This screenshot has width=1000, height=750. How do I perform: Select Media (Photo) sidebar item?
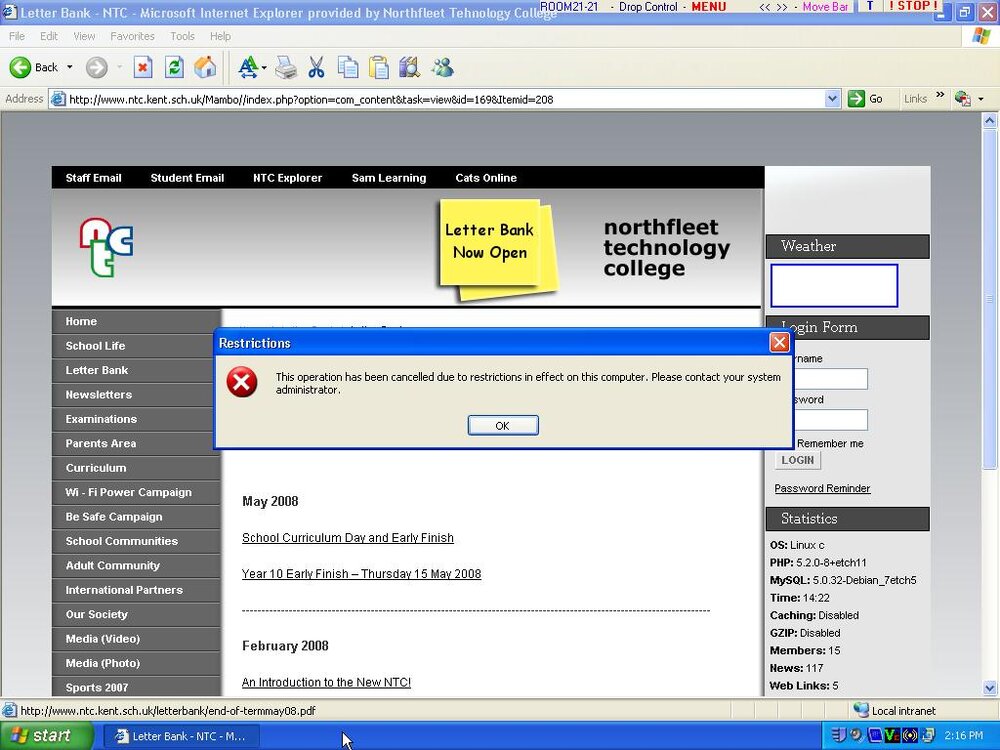click(x=136, y=663)
